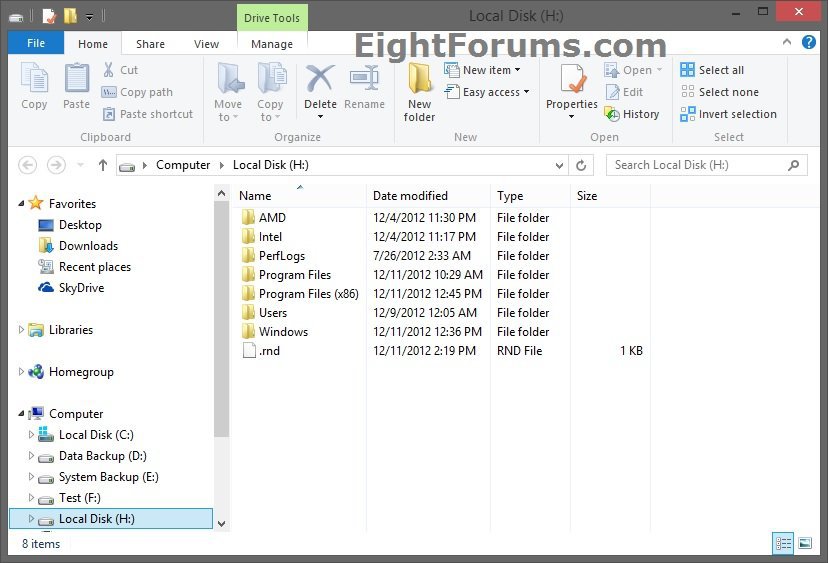Switch to details view in status bar
828x563 pixels.
(x=783, y=543)
